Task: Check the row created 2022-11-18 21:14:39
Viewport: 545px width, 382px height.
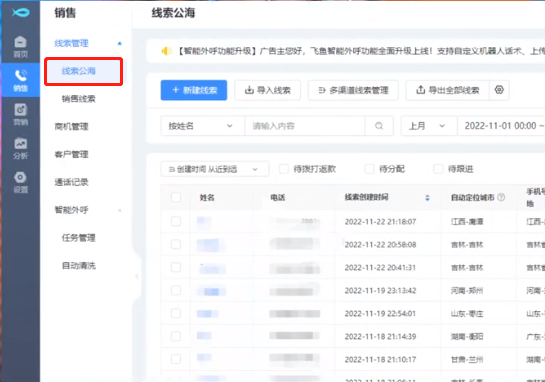Action: [x=176, y=336]
